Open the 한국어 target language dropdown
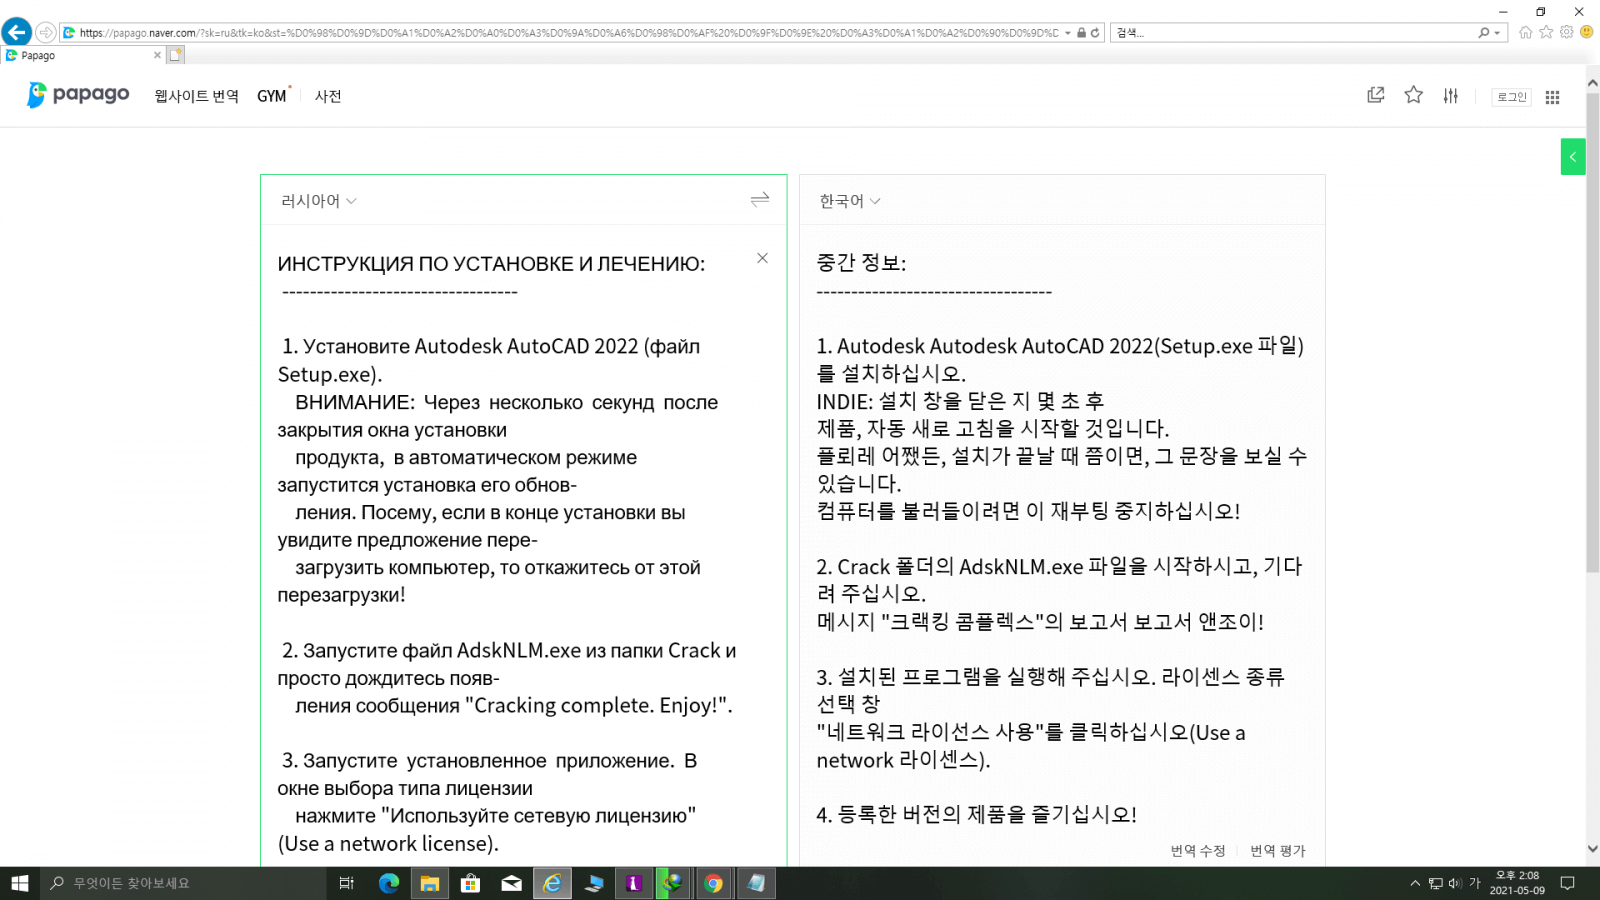 pyautogui.click(x=850, y=201)
